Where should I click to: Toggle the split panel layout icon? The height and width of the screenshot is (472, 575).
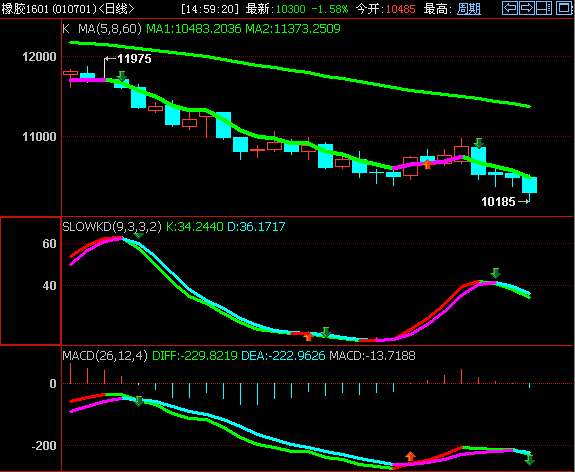544,8
